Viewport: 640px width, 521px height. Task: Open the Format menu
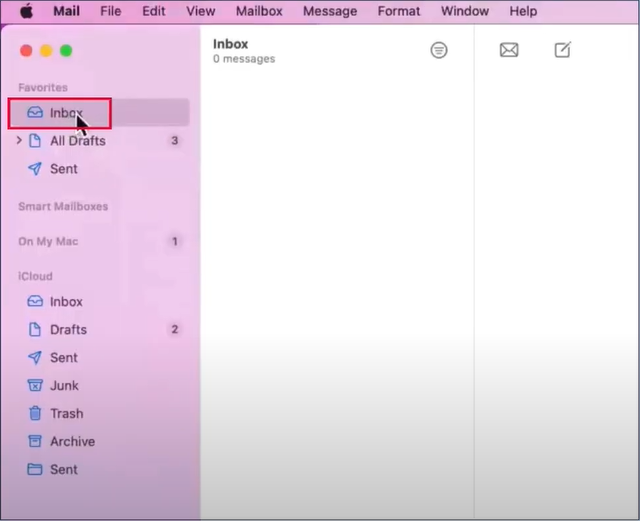click(399, 11)
